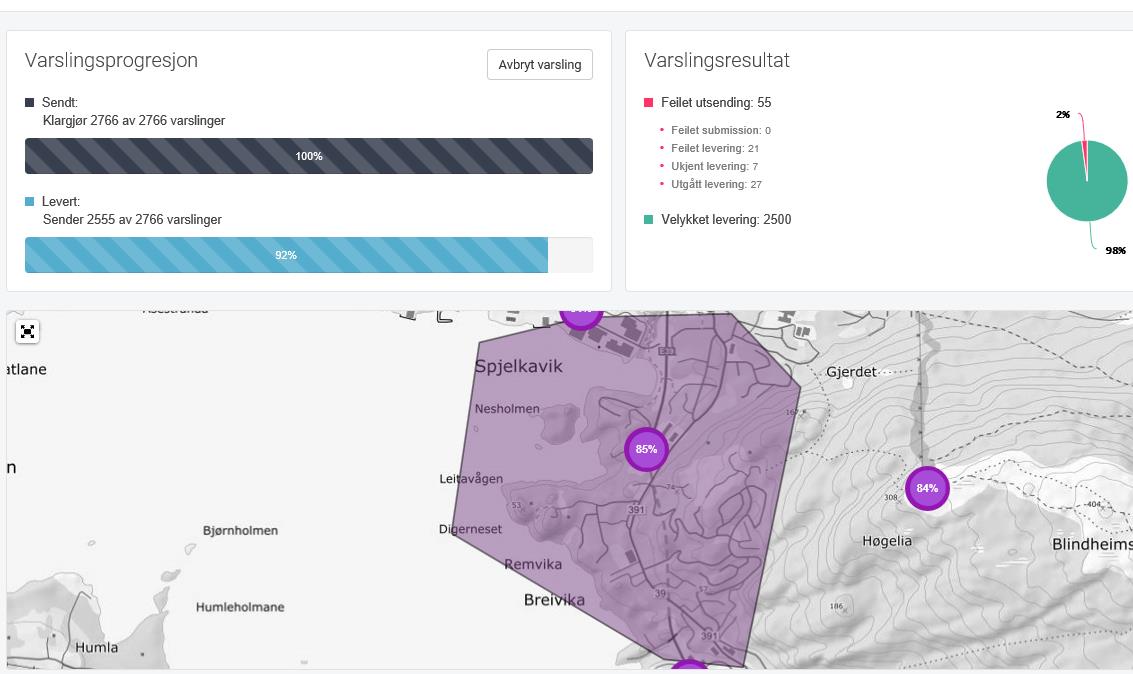
Task: Click the Humleholmane label on the map
Action: [x=240, y=608]
